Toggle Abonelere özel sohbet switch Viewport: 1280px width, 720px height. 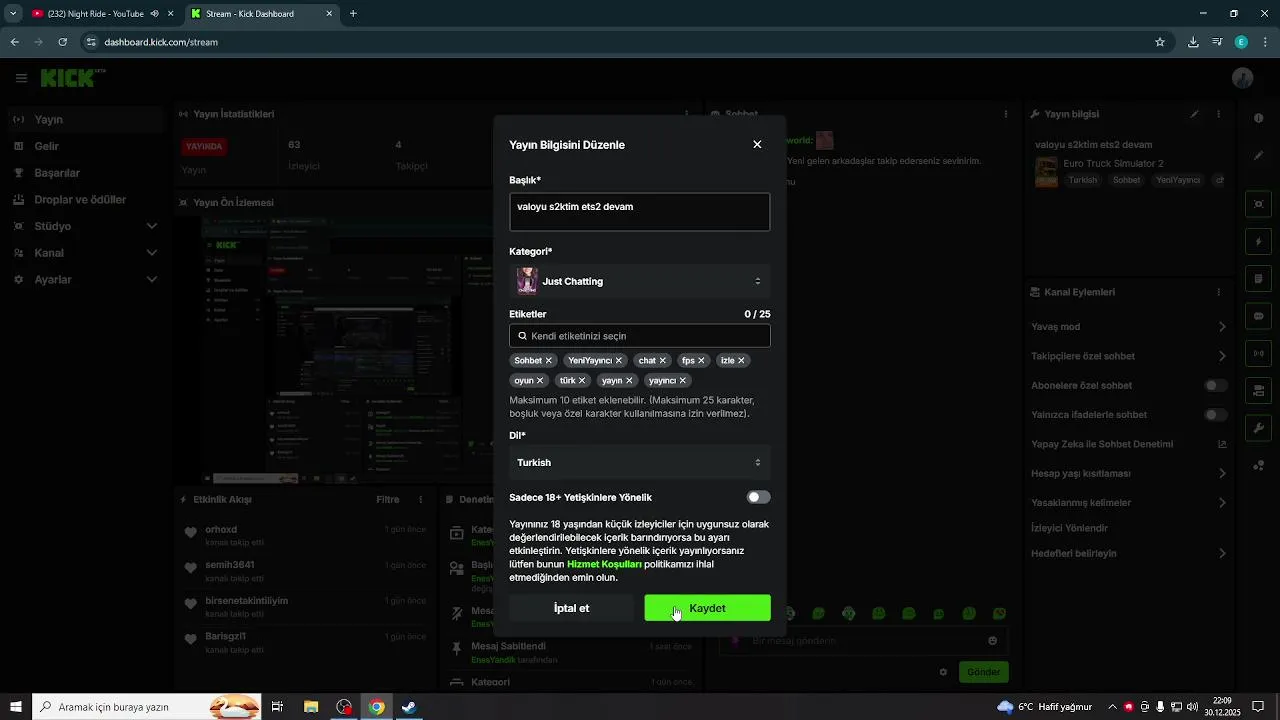click(x=1216, y=385)
